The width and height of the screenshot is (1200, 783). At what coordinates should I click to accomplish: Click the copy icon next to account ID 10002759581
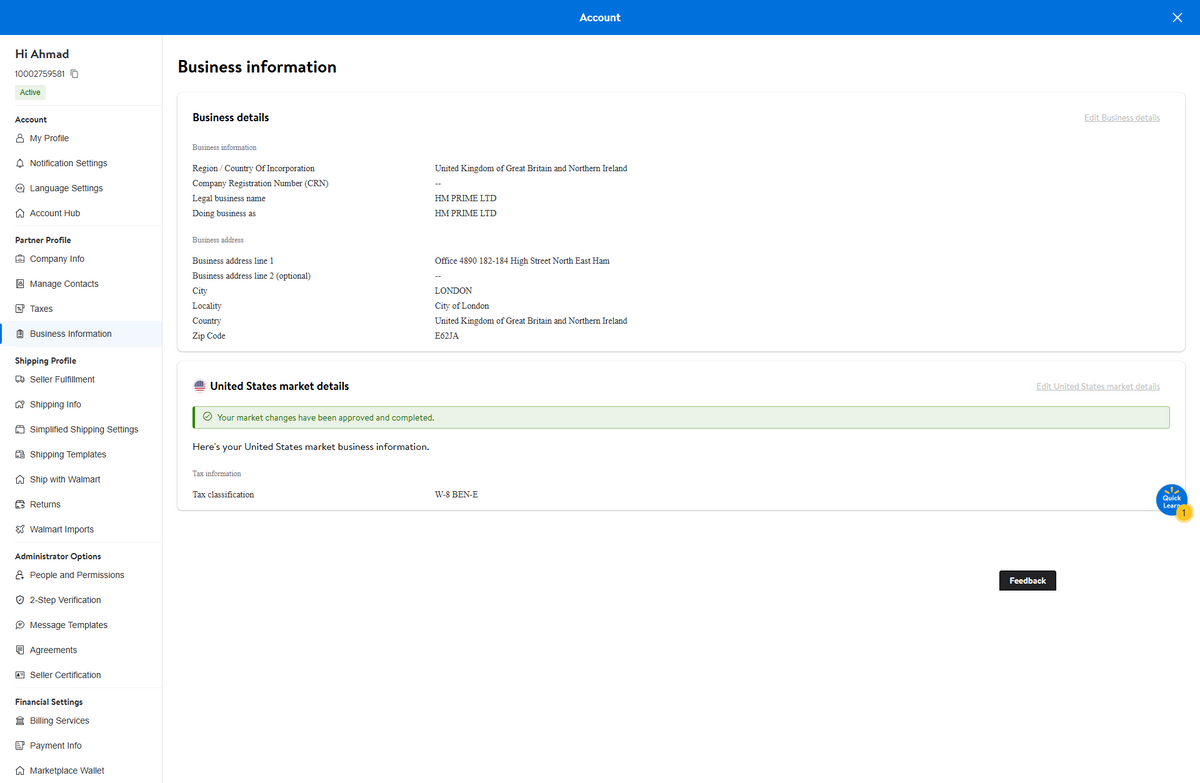75,74
